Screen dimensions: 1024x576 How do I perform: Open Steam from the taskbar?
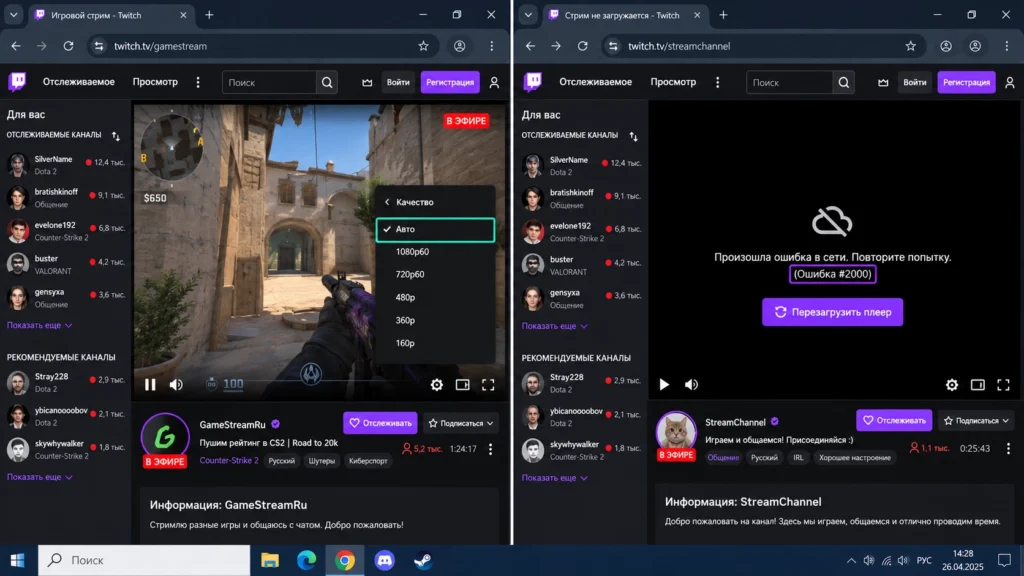click(x=423, y=560)
